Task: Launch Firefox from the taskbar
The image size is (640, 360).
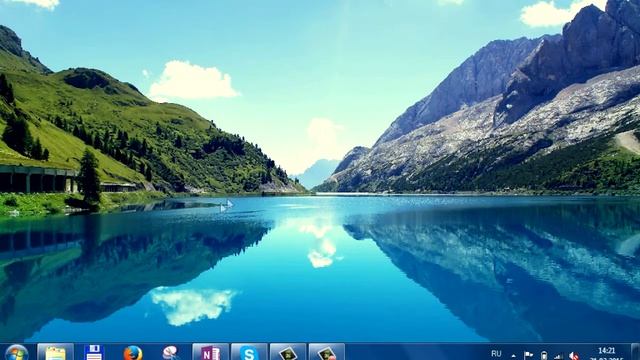Action: pyautogui.click(x=133, y=353)
